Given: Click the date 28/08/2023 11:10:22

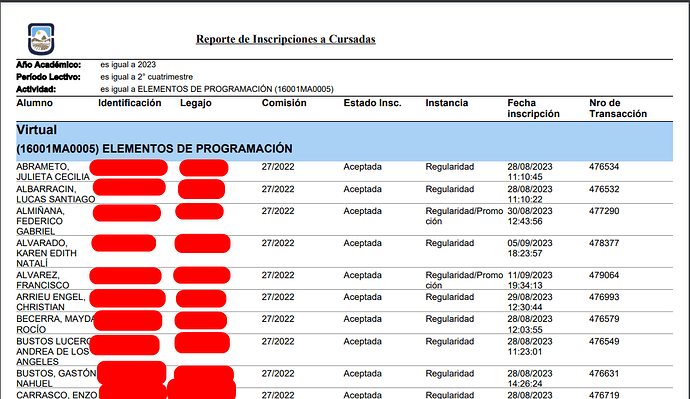Looking at the screenshot, I should [530, 194].
